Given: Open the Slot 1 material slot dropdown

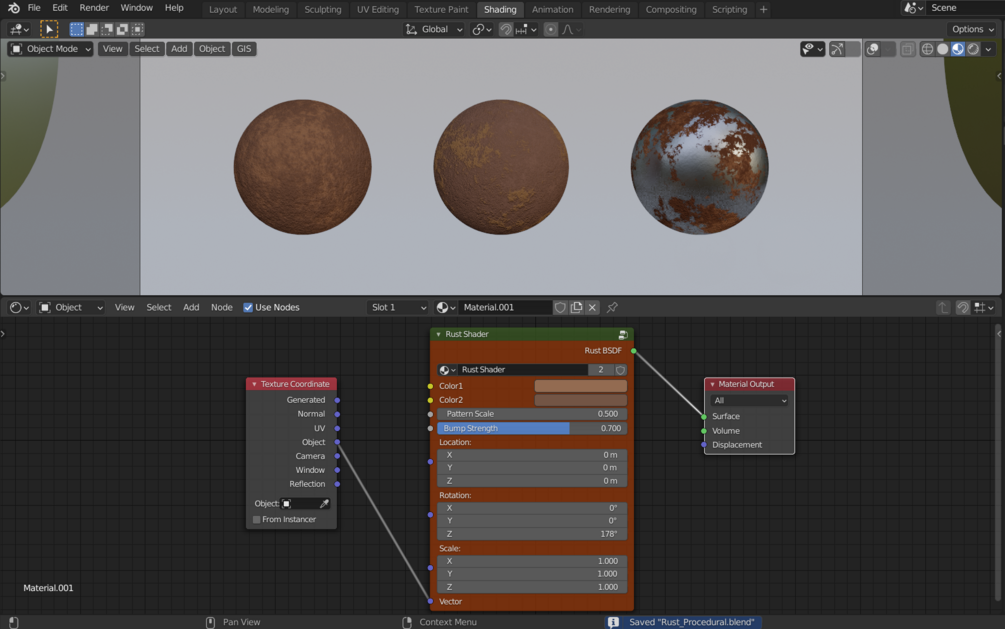Looking at the screenshot, I should pos(397,308).
